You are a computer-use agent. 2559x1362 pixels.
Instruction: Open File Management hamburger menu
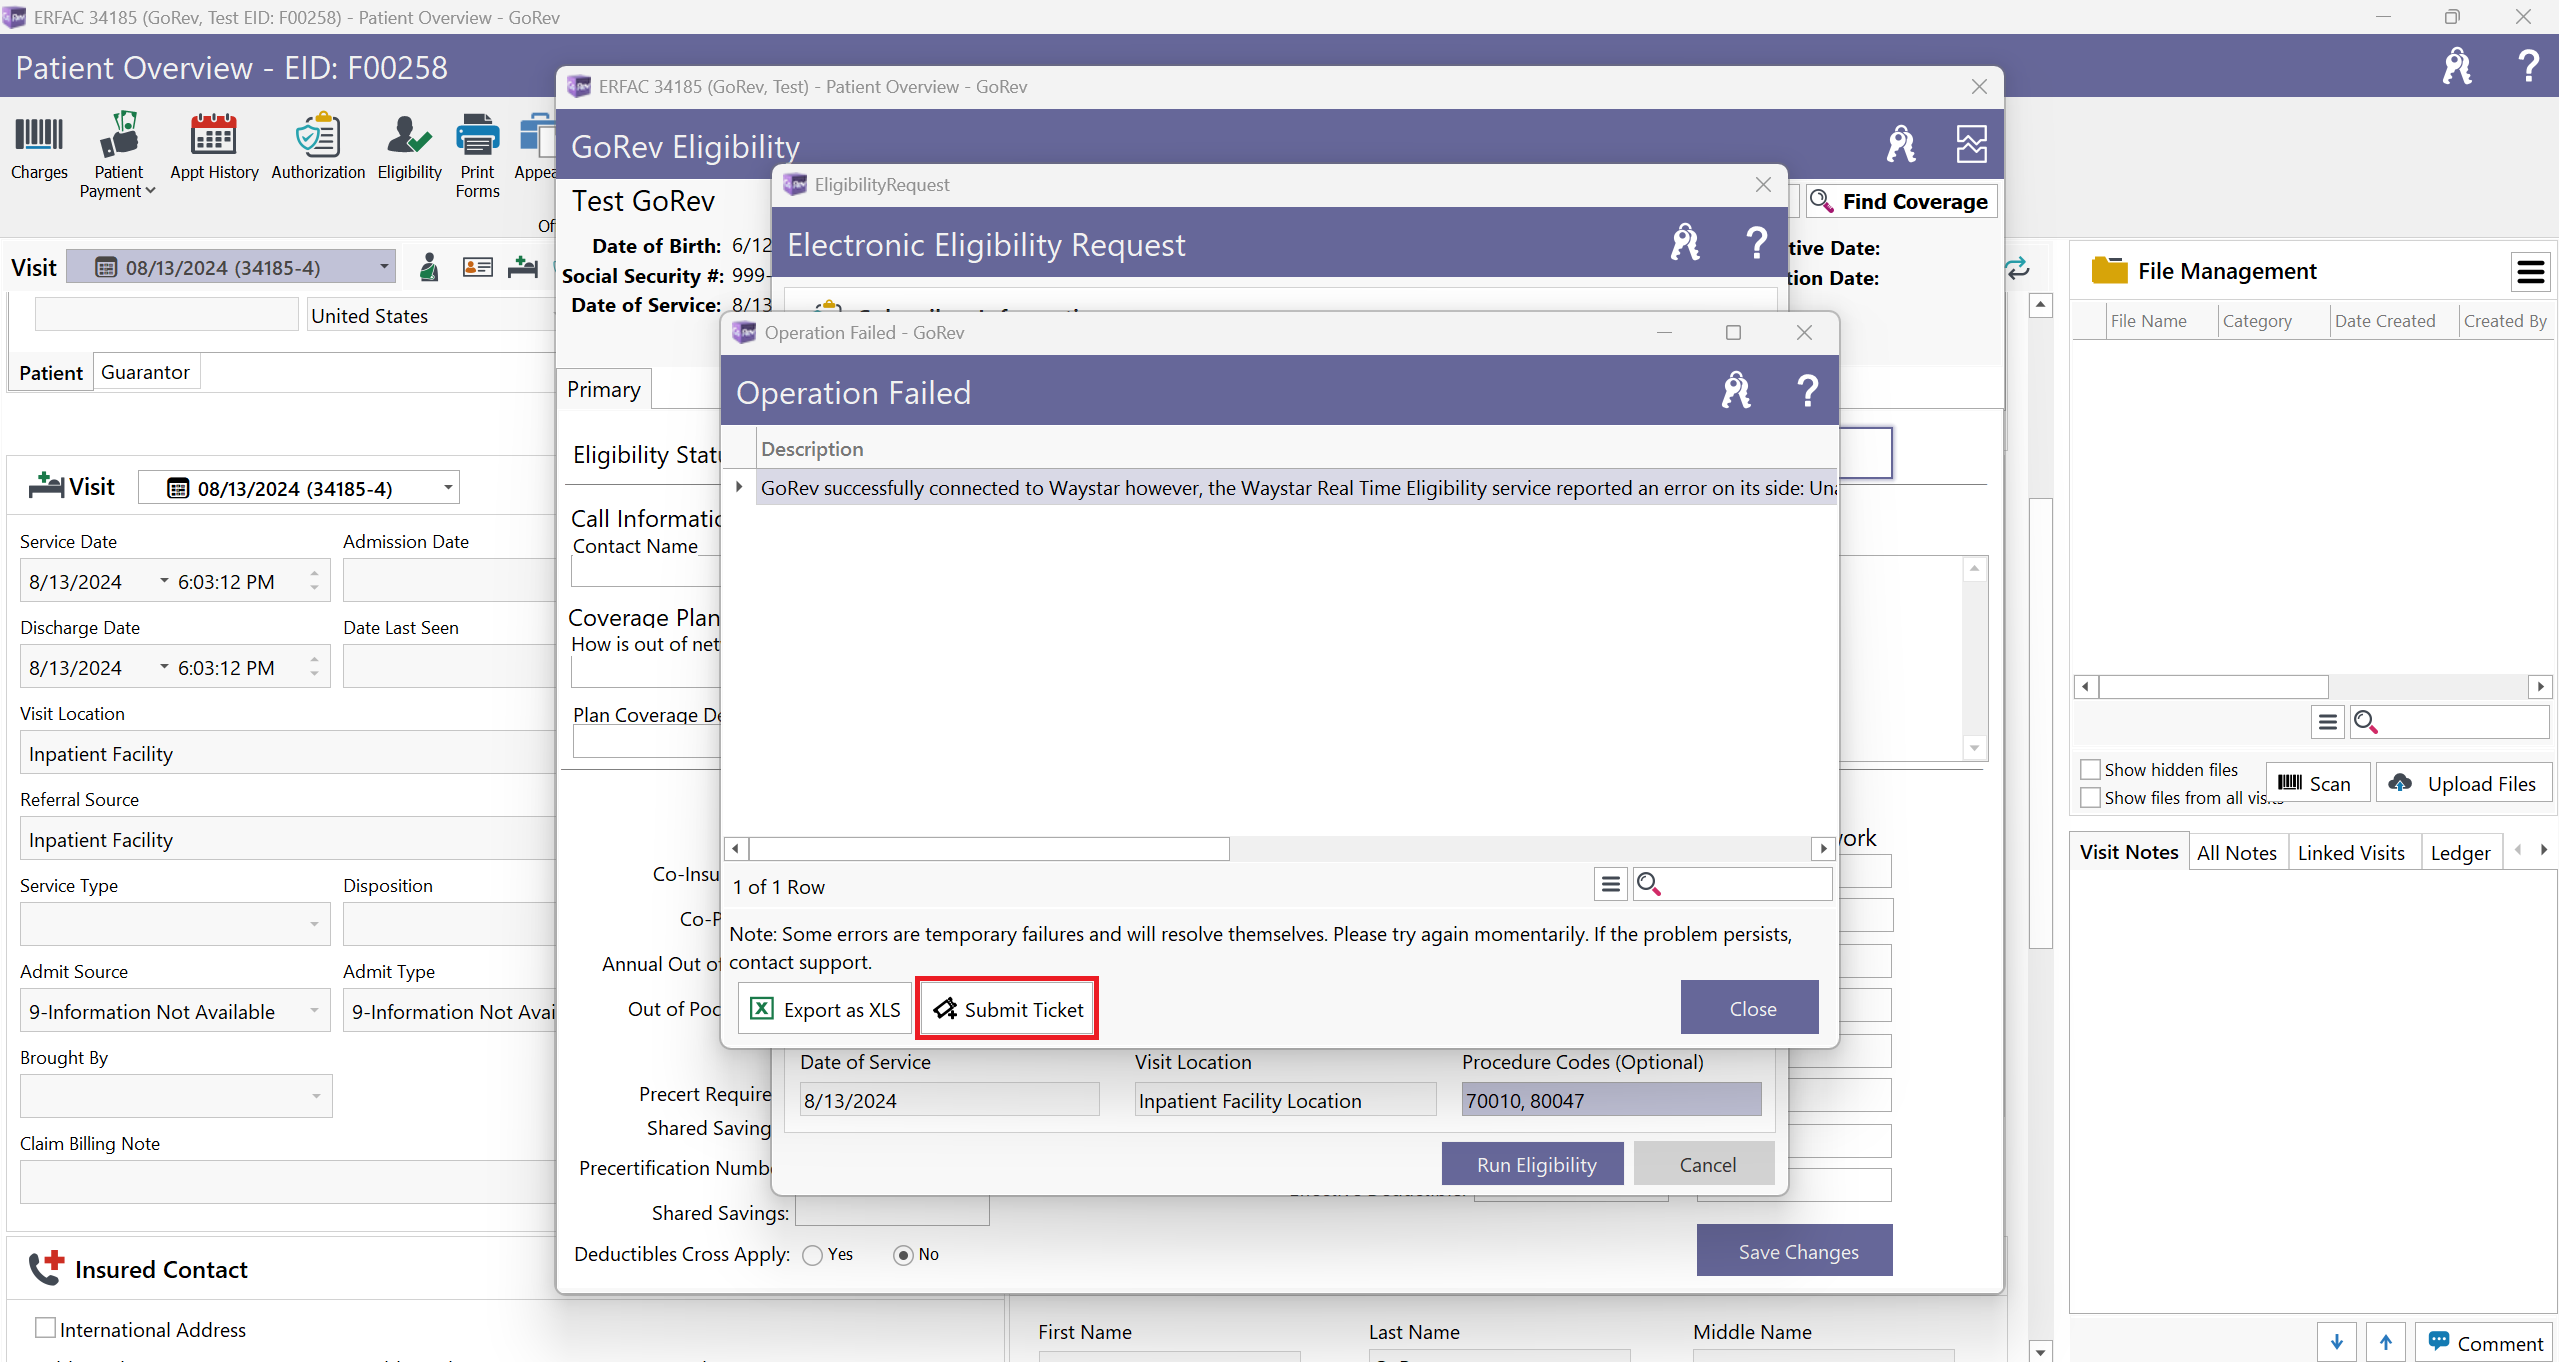click(2531, 271)
